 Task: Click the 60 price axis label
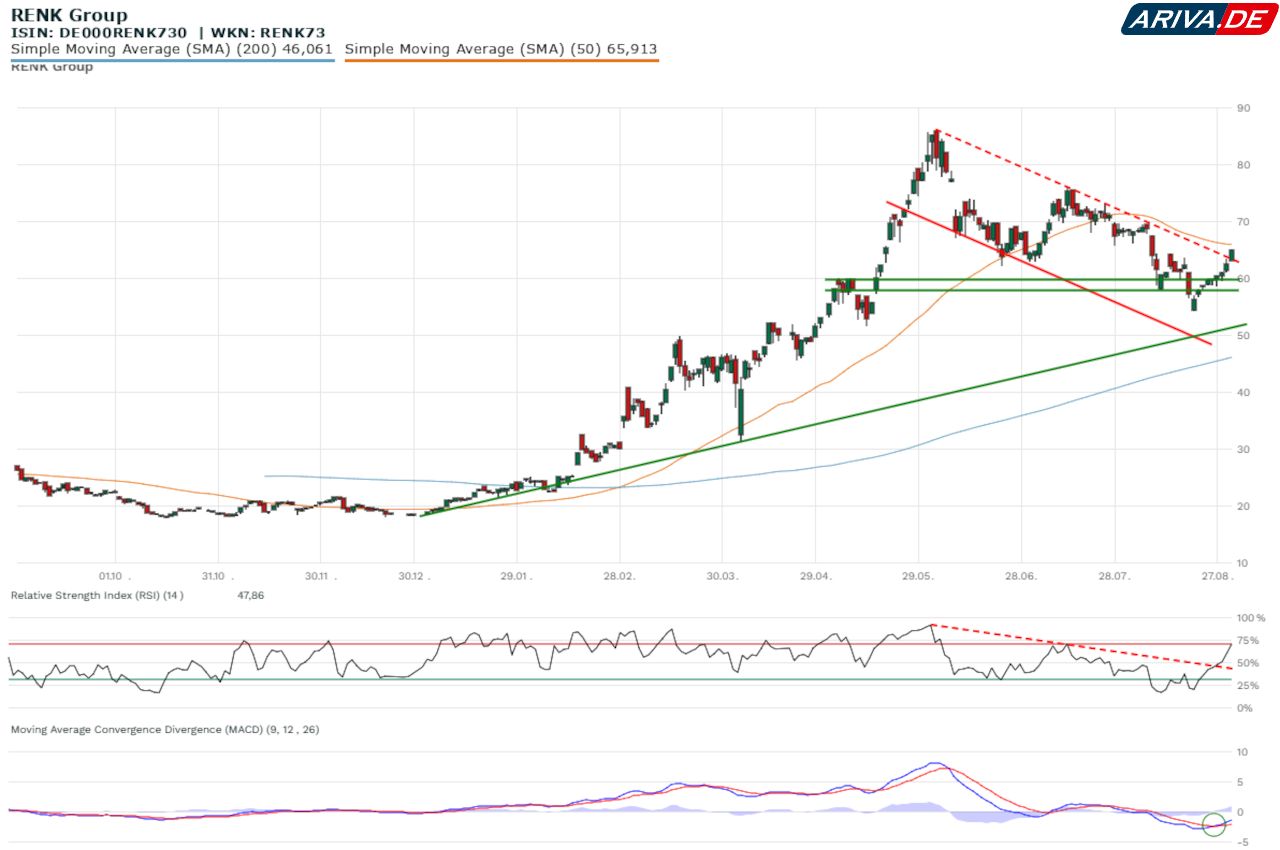(1243, 279)
